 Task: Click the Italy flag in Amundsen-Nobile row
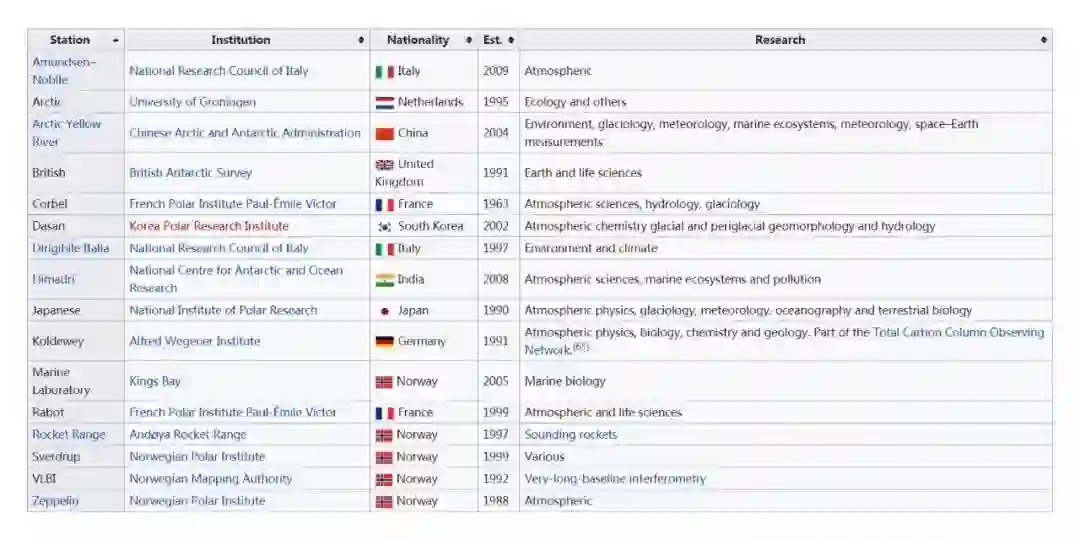[x=384, y=72]
